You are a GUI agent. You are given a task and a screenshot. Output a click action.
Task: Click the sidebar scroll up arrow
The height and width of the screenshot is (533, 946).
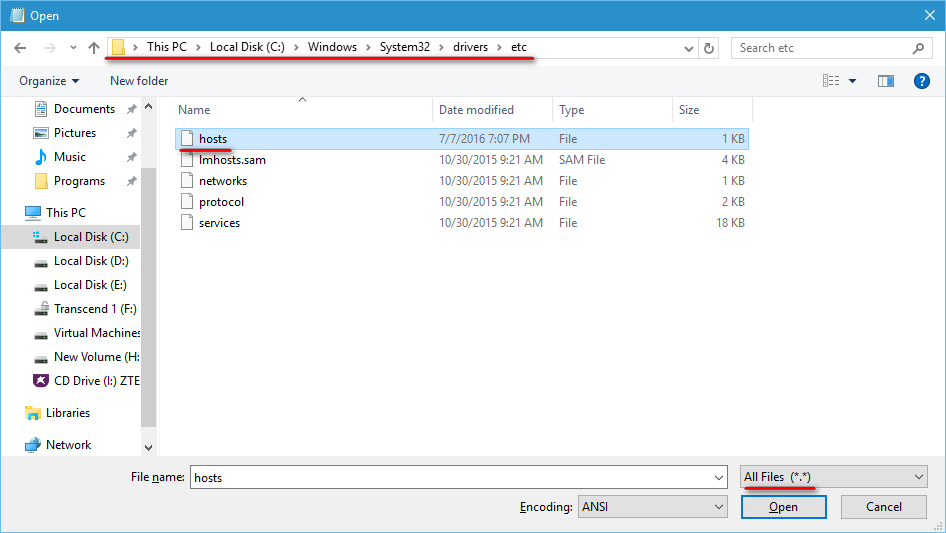point(148,106)
